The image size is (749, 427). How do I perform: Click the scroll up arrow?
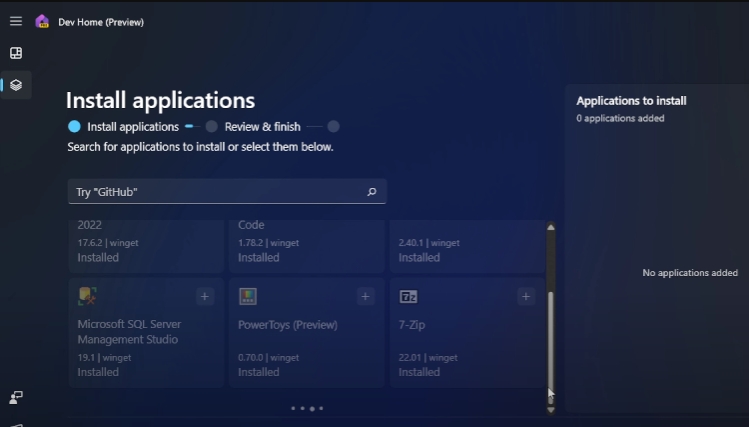[551, 227]
